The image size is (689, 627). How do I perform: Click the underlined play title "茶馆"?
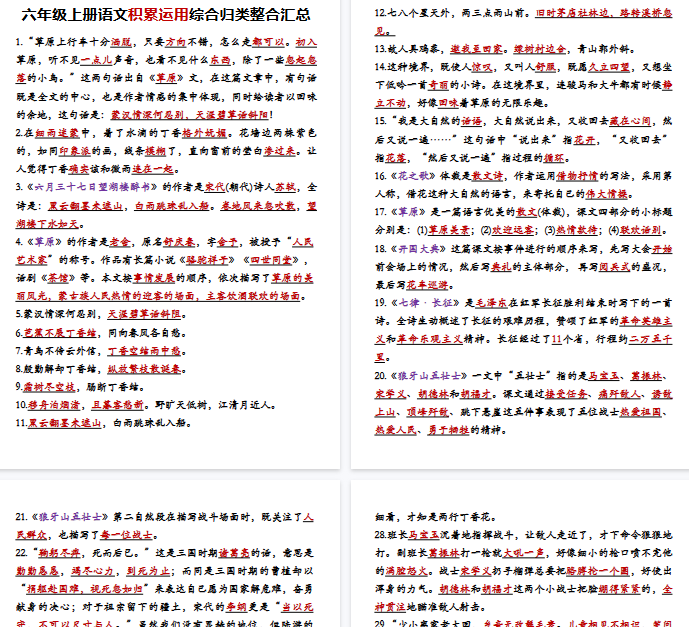coord(58,278)
